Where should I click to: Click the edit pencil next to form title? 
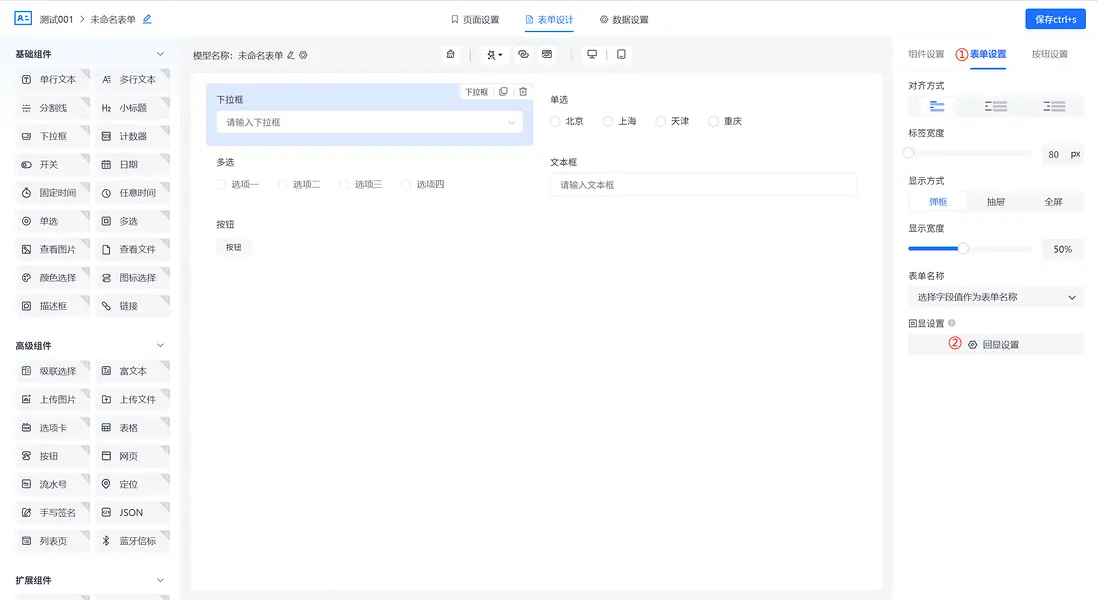[x=147, y=20]
